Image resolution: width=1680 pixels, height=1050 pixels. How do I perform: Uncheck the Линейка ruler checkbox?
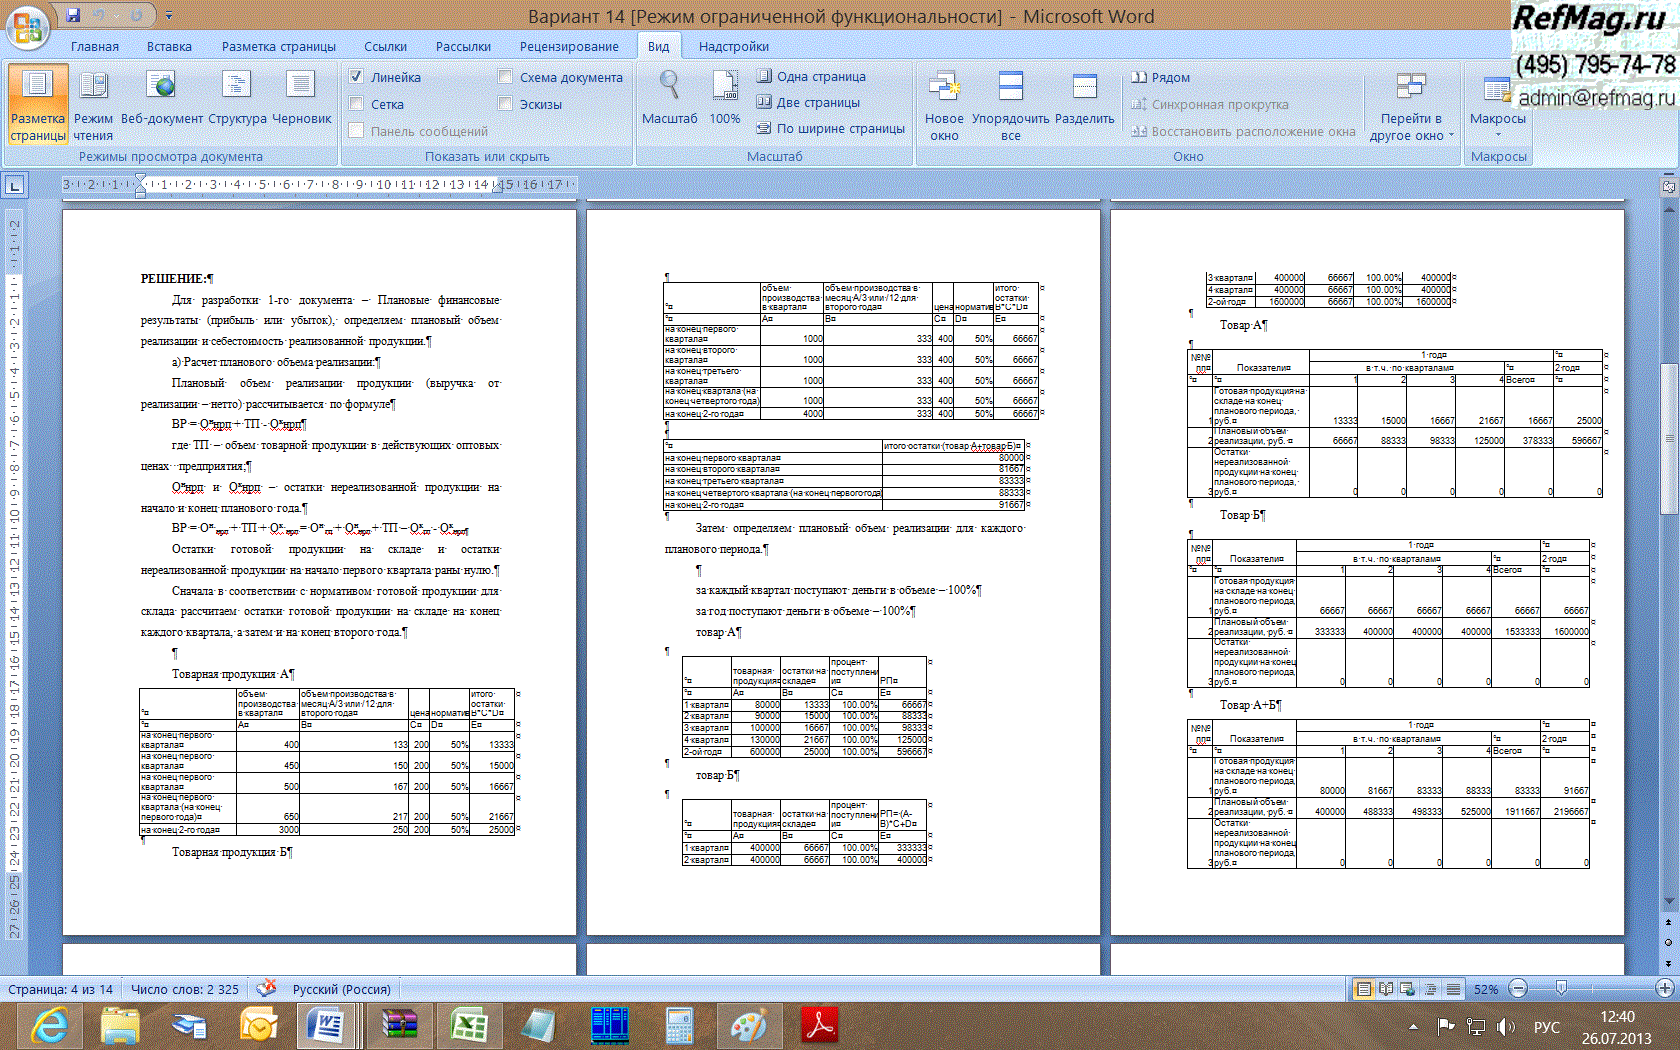(356, 77)
